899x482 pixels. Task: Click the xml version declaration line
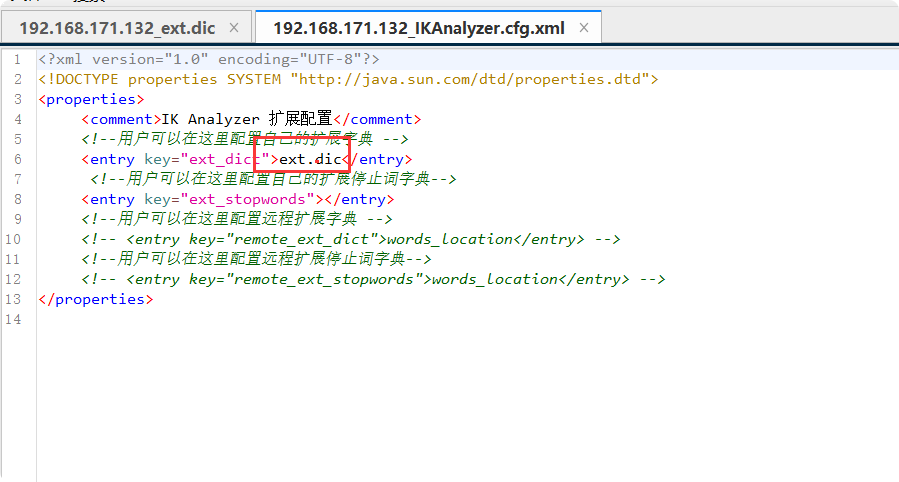click(x=209, y=60)
